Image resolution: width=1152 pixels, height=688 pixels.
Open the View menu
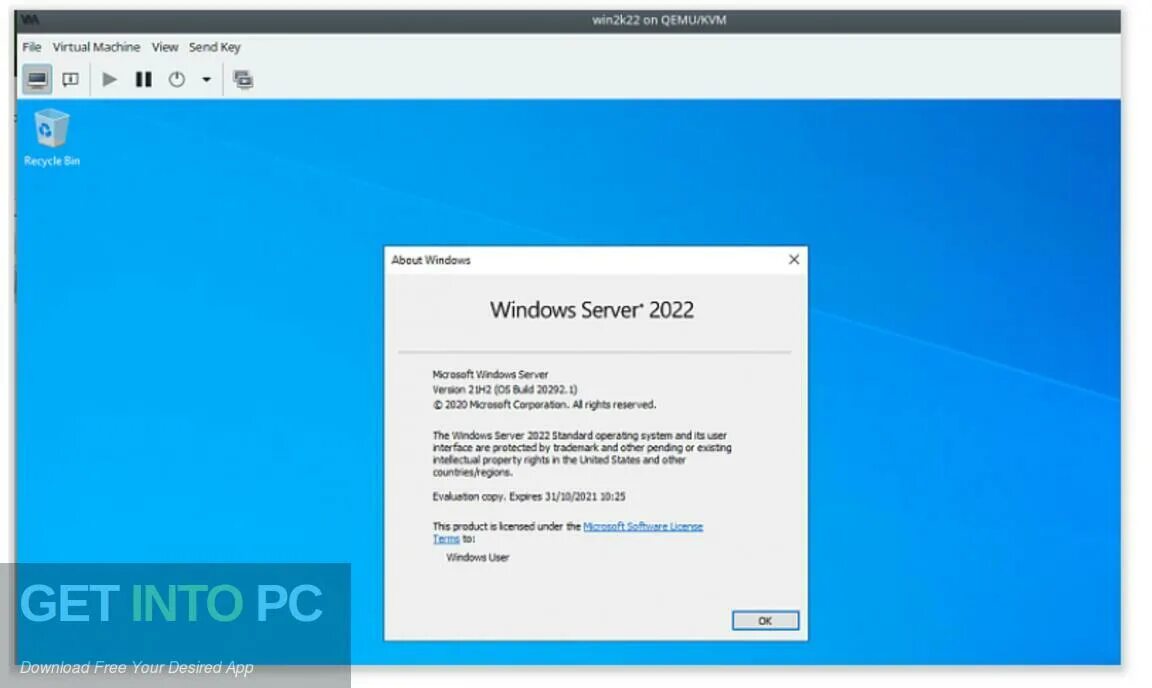pos(165,47)
